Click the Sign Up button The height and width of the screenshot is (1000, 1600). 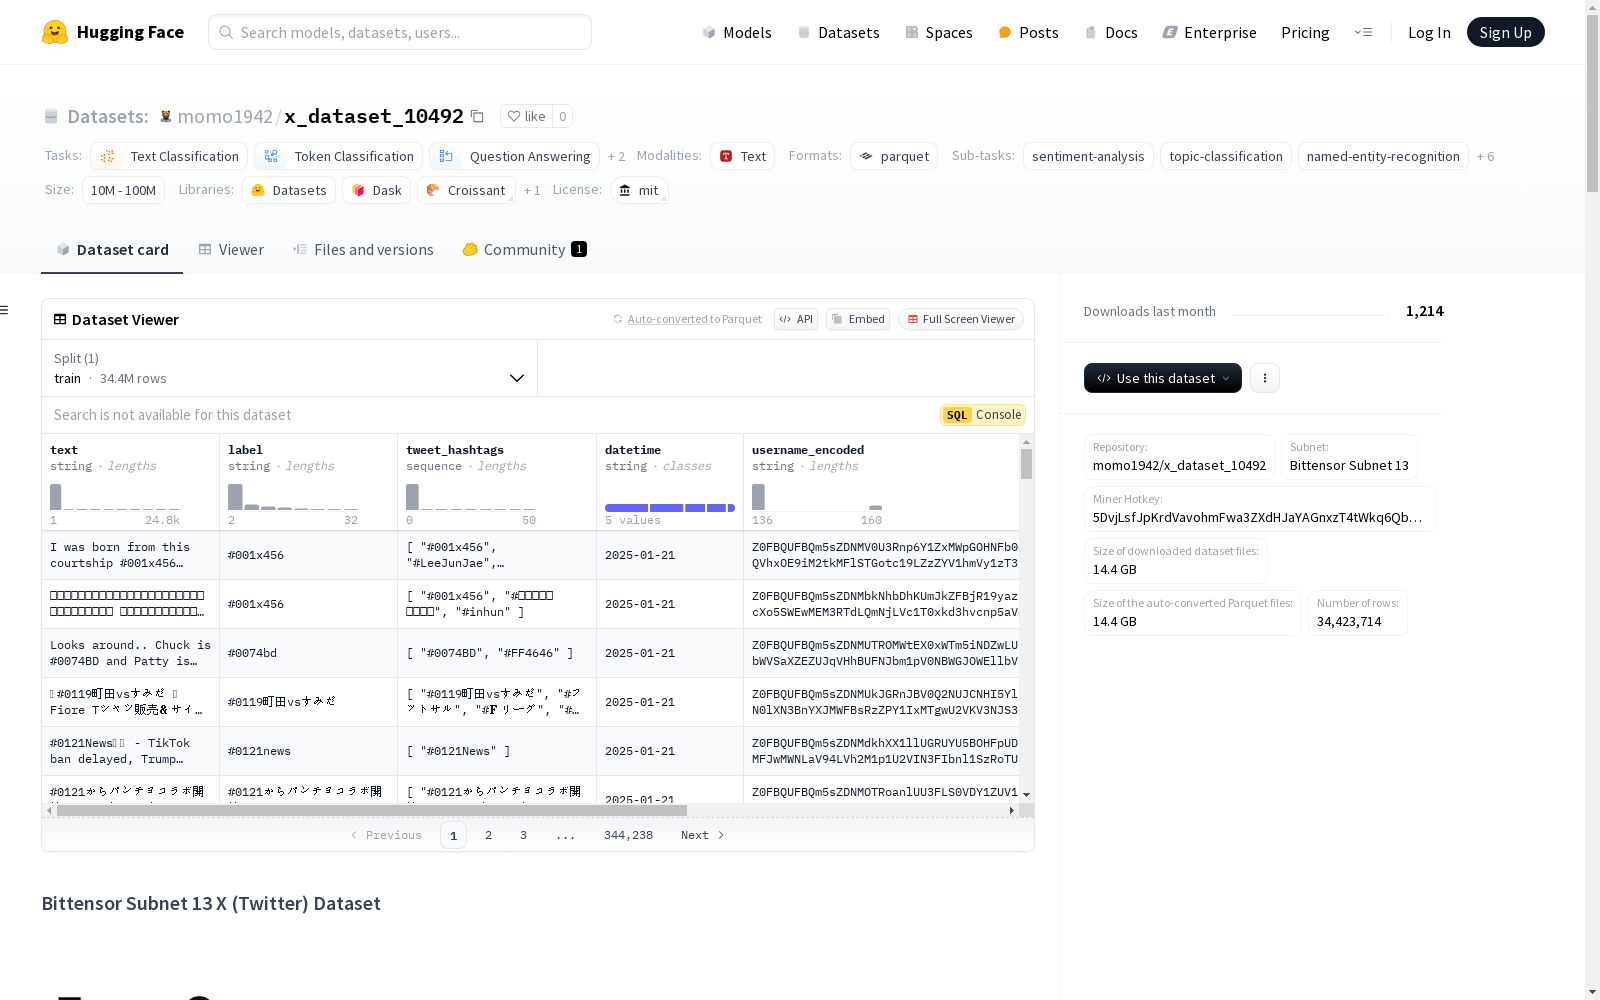pos(1505,32)
